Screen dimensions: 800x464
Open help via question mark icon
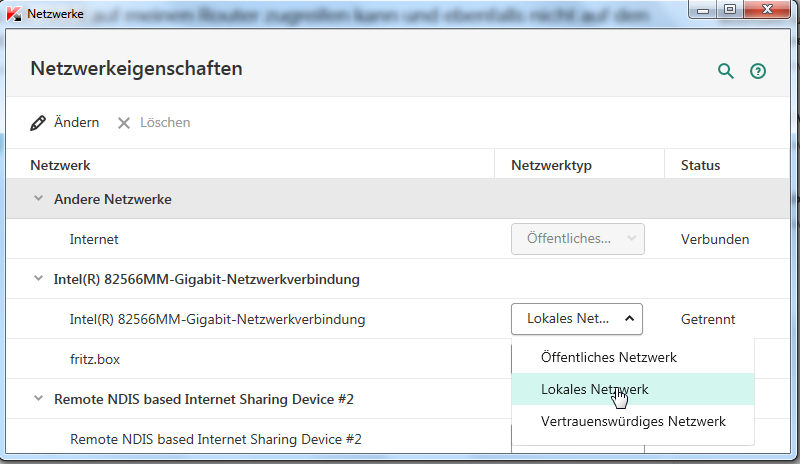click(x=758, y=71)
